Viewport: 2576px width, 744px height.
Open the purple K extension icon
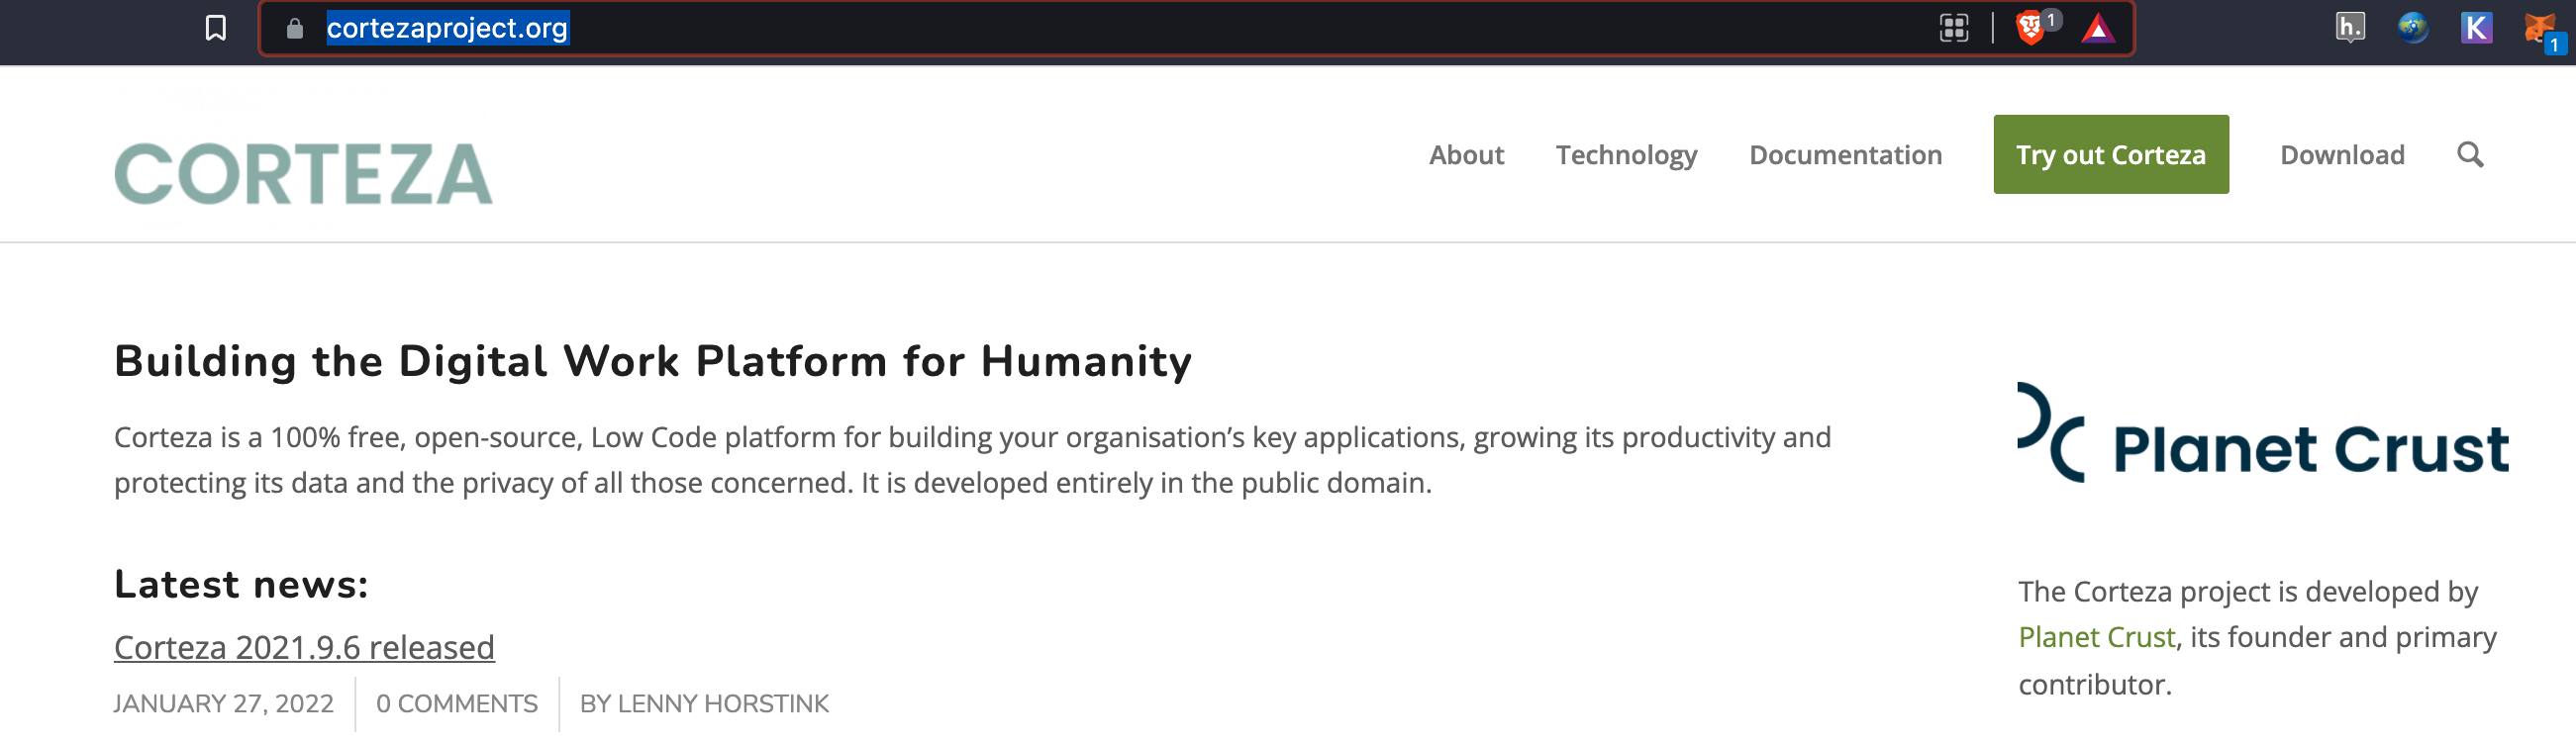(2476, 27)
